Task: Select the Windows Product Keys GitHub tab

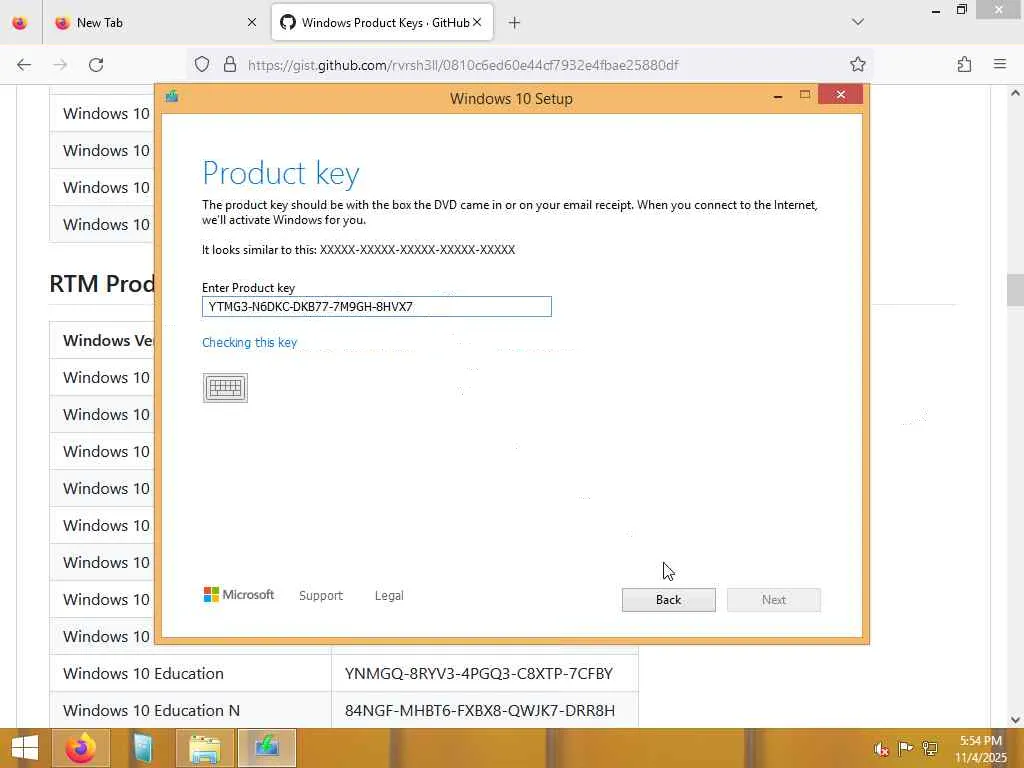Action: tap(382, 23)
